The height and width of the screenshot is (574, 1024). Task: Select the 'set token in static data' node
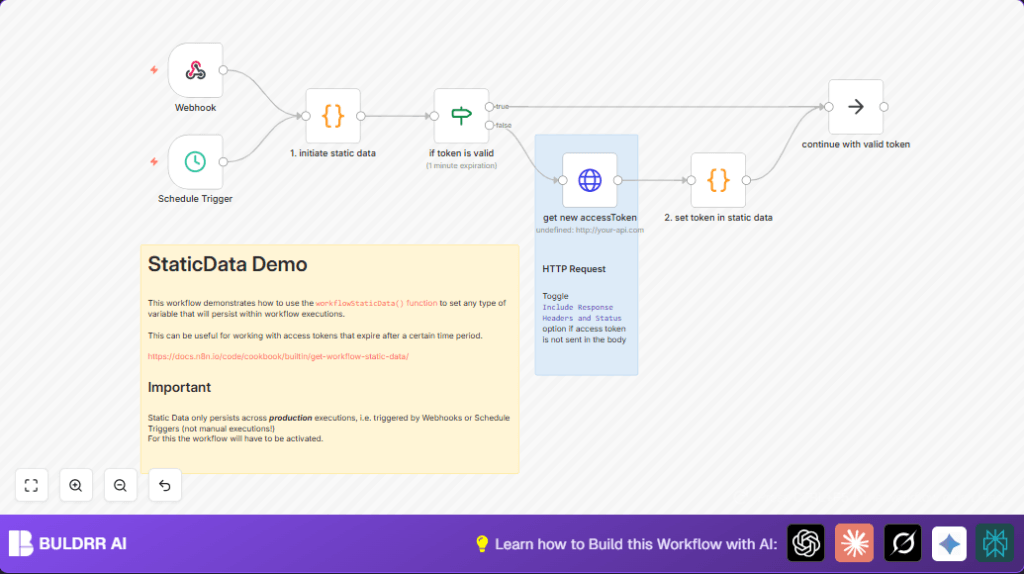point(718,180)
